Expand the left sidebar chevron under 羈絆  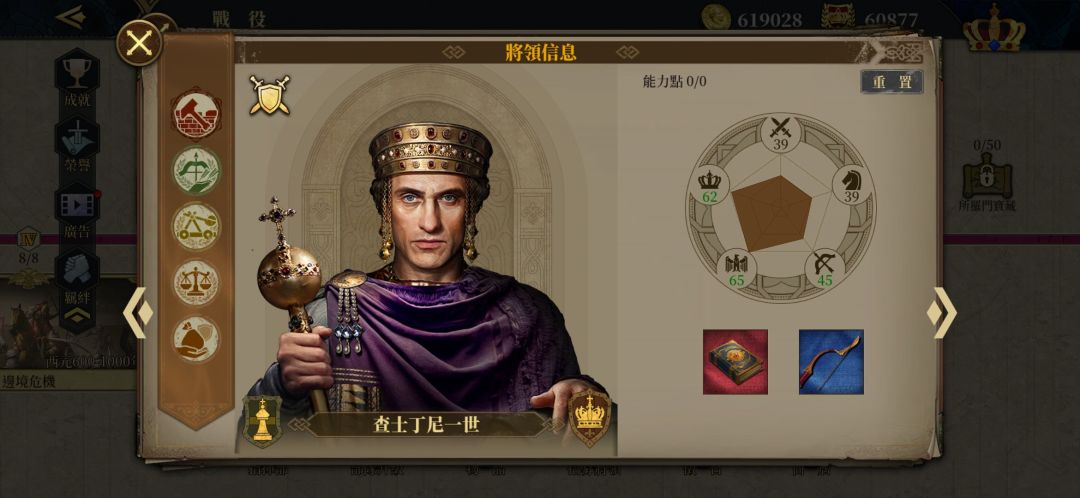(x=77, y=315)
